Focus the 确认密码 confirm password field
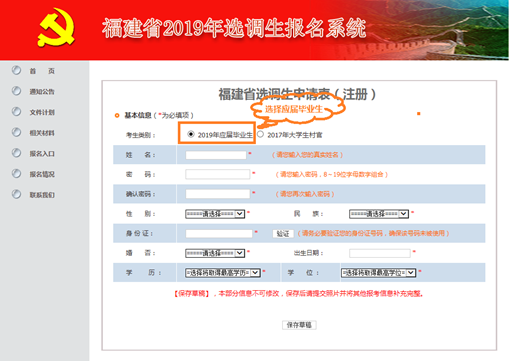Image resolution: width=519 pixels, height=361 pixels. coord(218,194)
